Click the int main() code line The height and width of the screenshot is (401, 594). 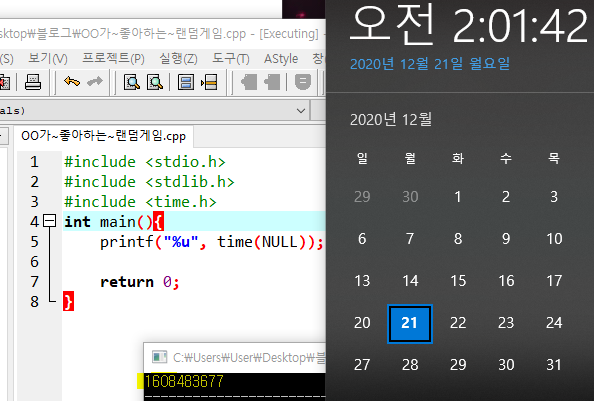click(x=114, y=222)
